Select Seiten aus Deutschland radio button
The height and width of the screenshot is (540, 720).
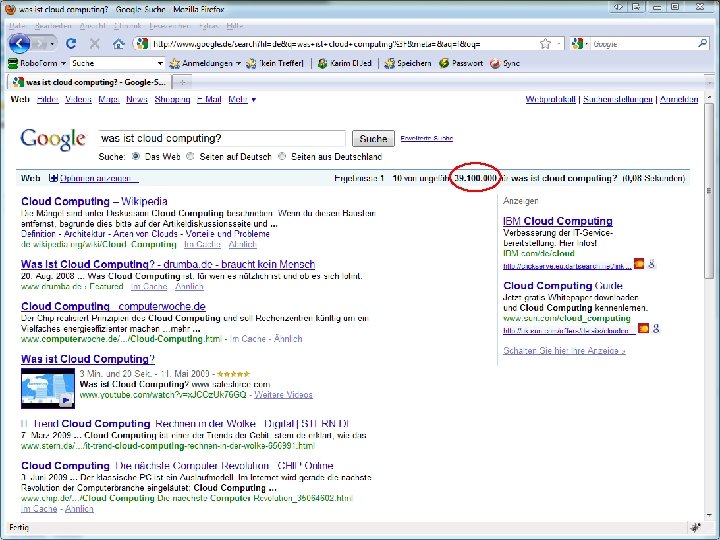click(282, 157)
